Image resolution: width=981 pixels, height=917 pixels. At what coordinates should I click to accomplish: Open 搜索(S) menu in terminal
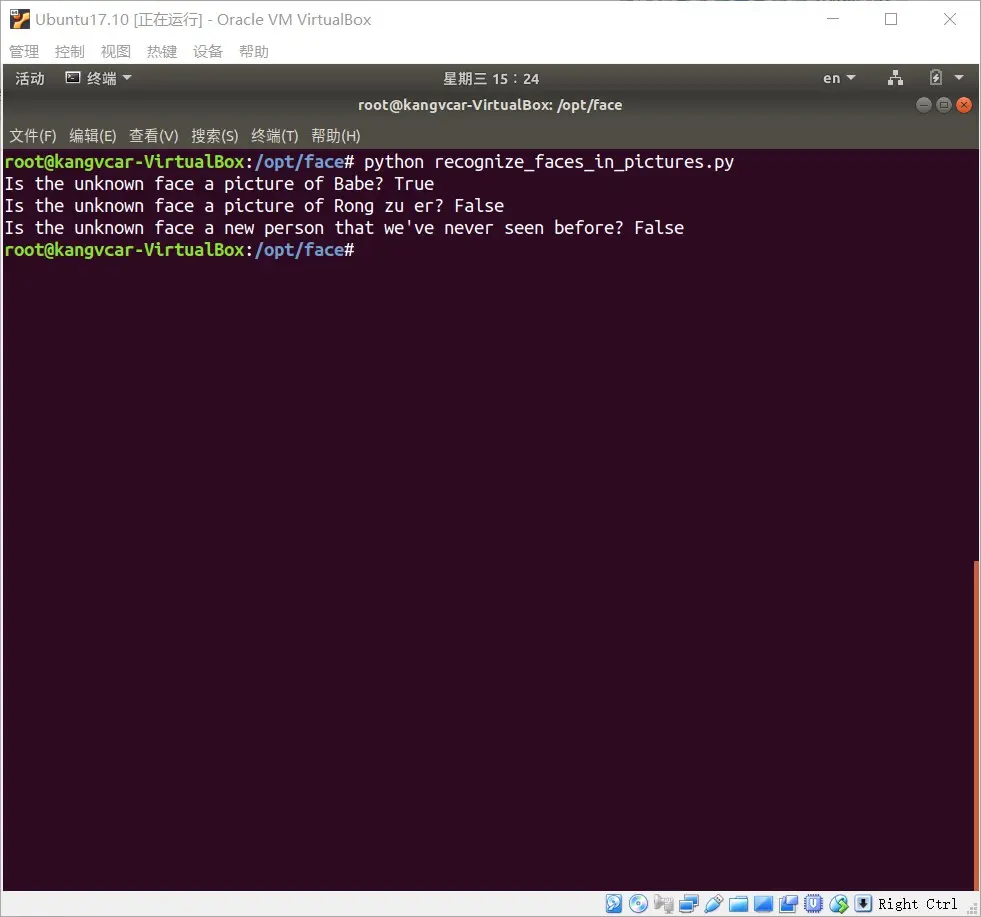coord(215,136)
